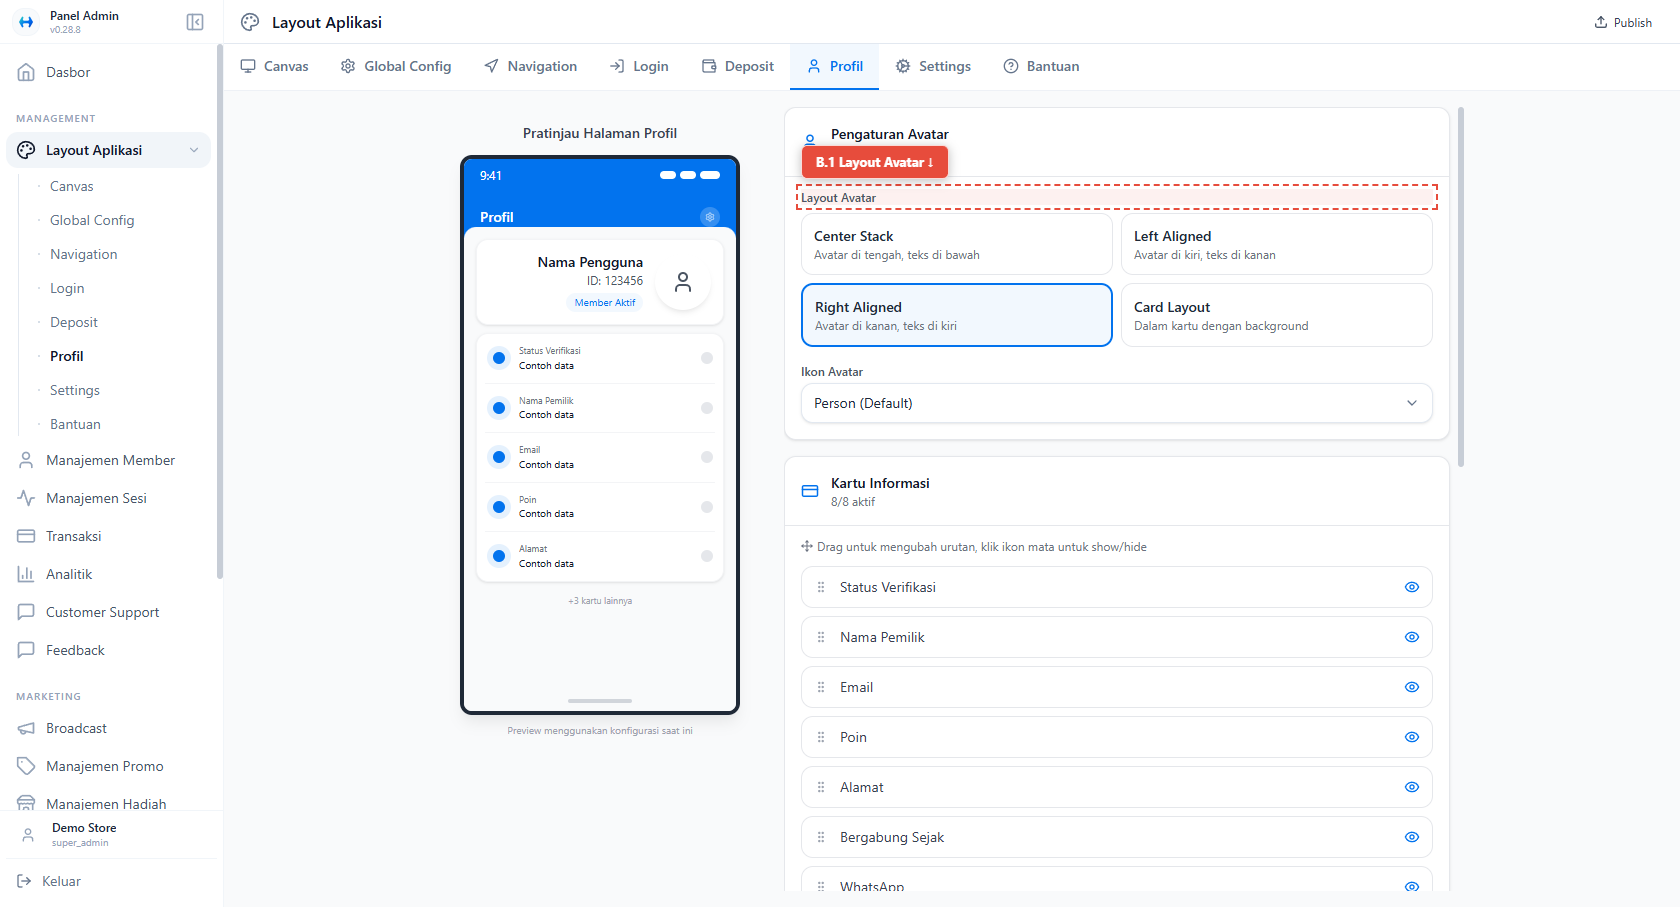The height and width of the screenshot is (907, 1680).
Task: Switch to the Navigation tab
Action: click(x=530, y=66)
